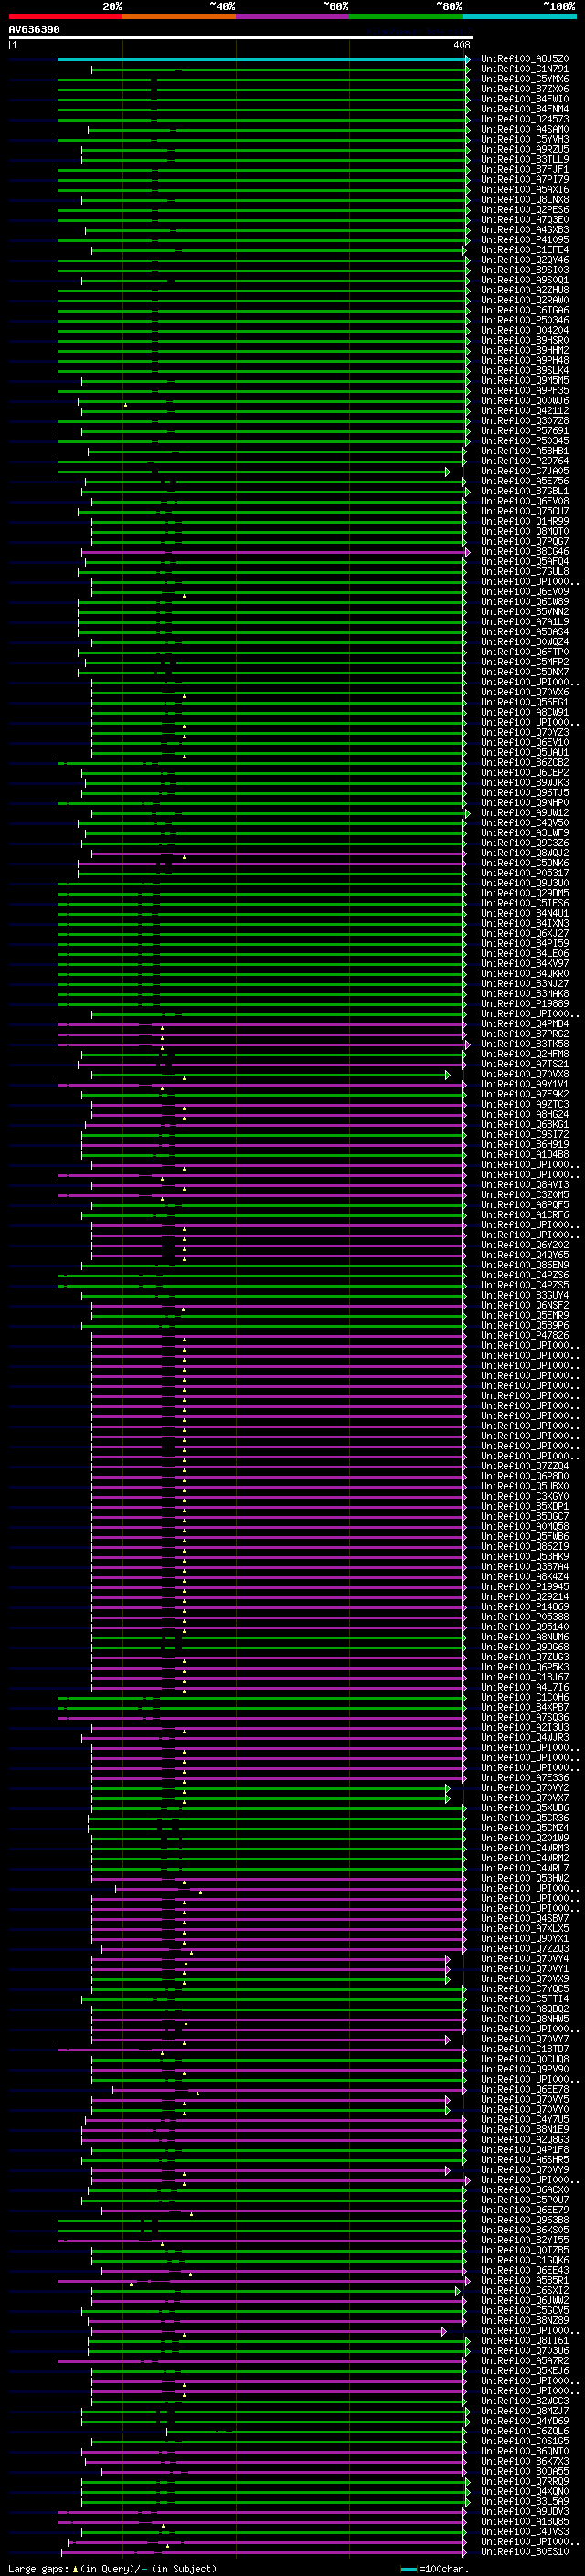Viewport: 585px width, 2576px height.
Task: Select hit label UniRef100_P19889
Action: tap(525, 1003)
